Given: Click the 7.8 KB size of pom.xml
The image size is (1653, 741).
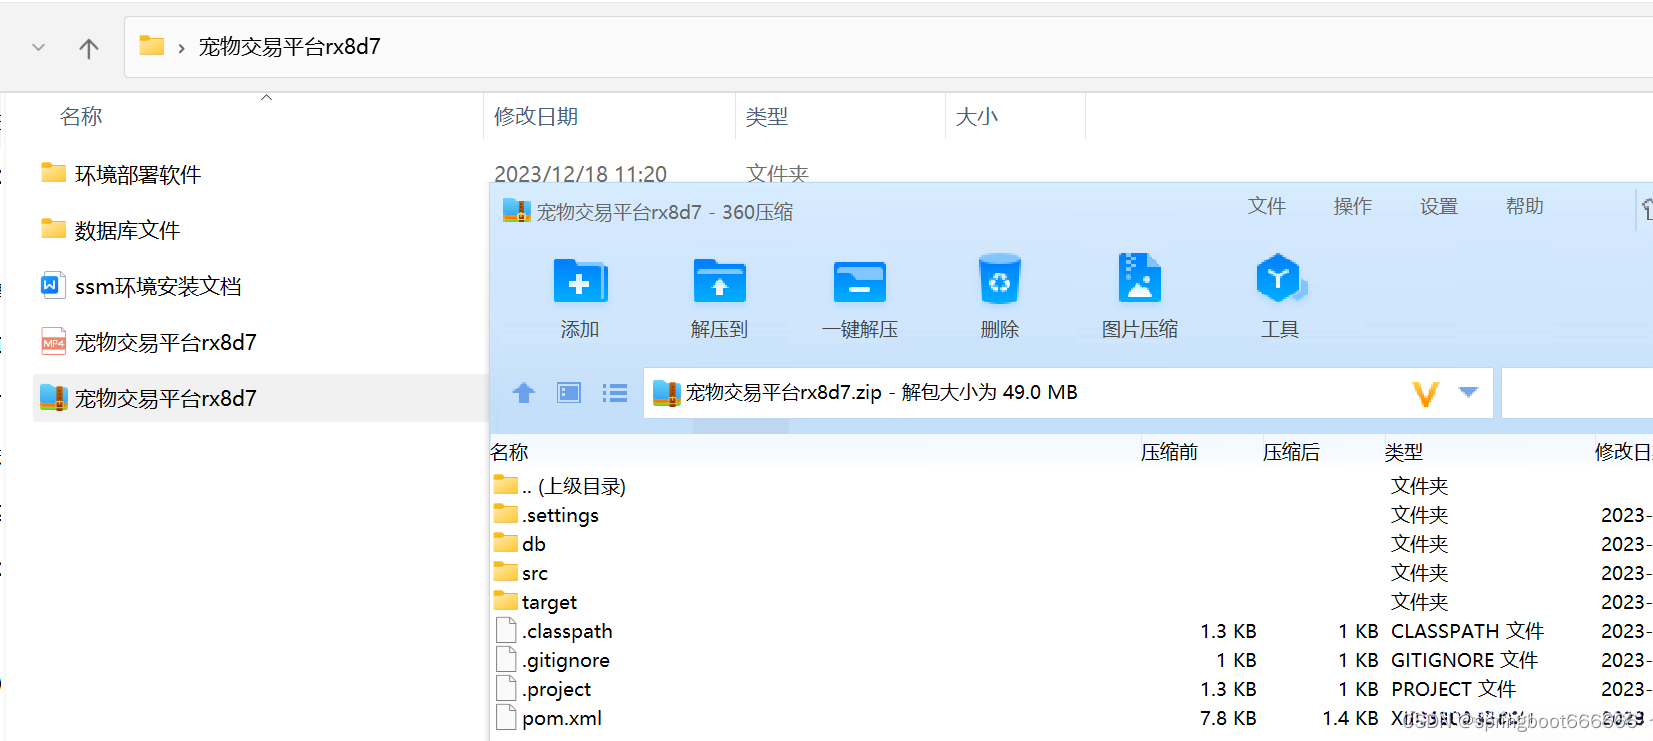Looking at the screenshot, I should pos(1228,718).
